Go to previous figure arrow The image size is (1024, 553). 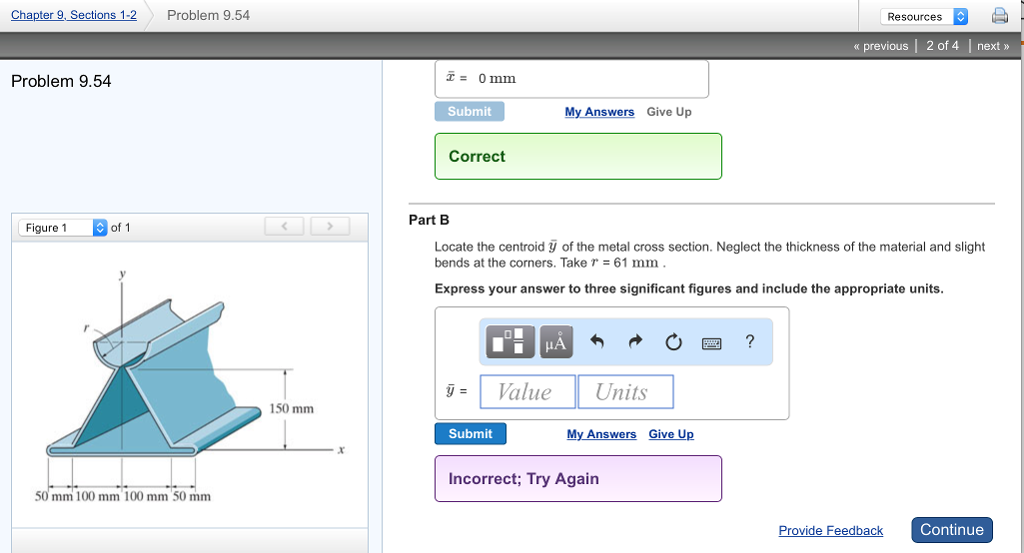coord(284,227)
